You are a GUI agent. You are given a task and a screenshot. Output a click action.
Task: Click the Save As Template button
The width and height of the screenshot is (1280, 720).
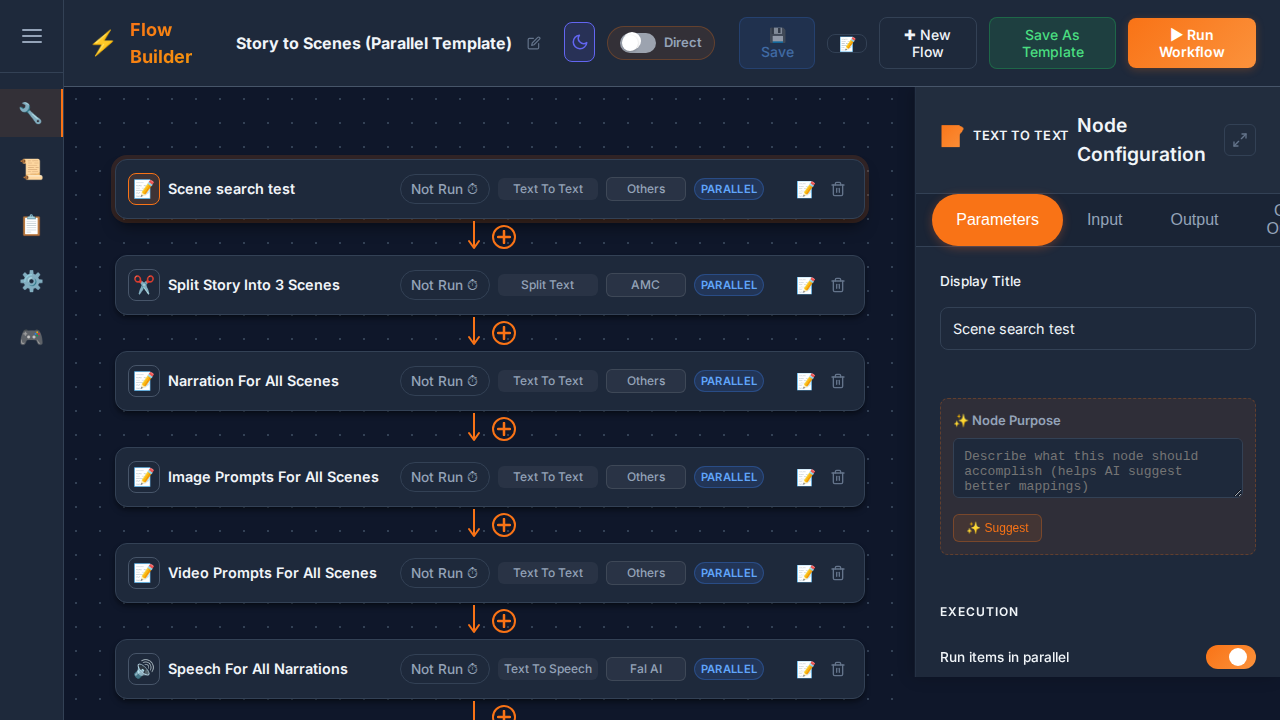[1052, 43]
